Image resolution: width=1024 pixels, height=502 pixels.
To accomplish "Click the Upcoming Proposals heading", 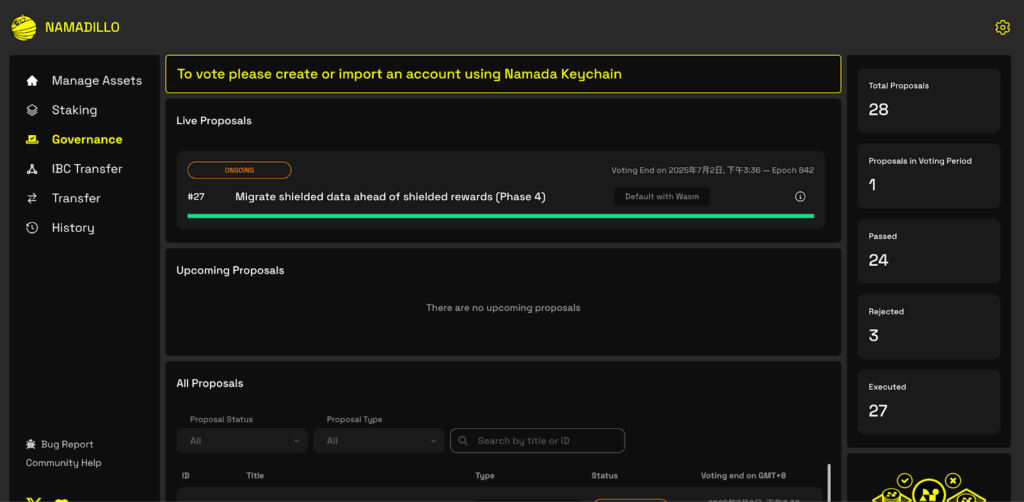I will click(x=230, y=270).
